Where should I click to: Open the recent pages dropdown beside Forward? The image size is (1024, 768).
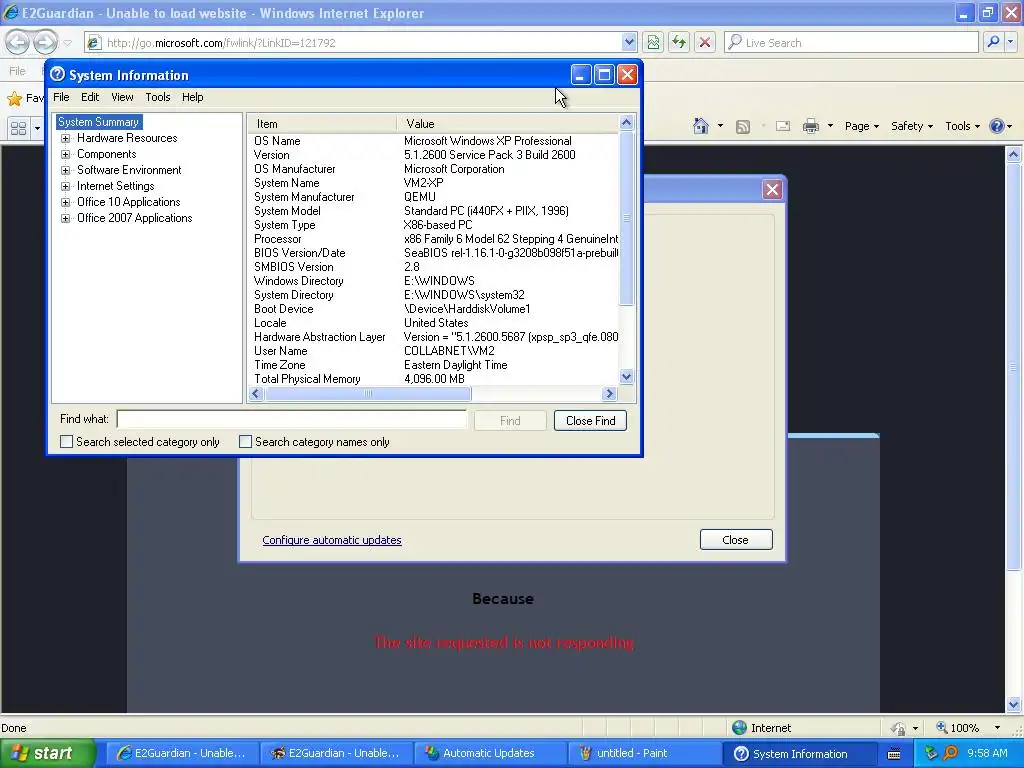click(x=67, y=43)
